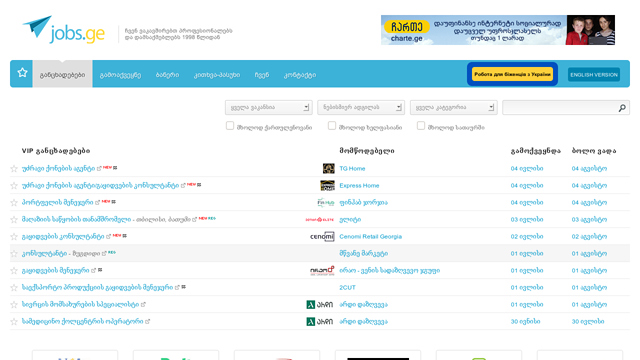640x360 pixels.
Task: Click the მომწოდებელი column header
Action: coord(367,151)
